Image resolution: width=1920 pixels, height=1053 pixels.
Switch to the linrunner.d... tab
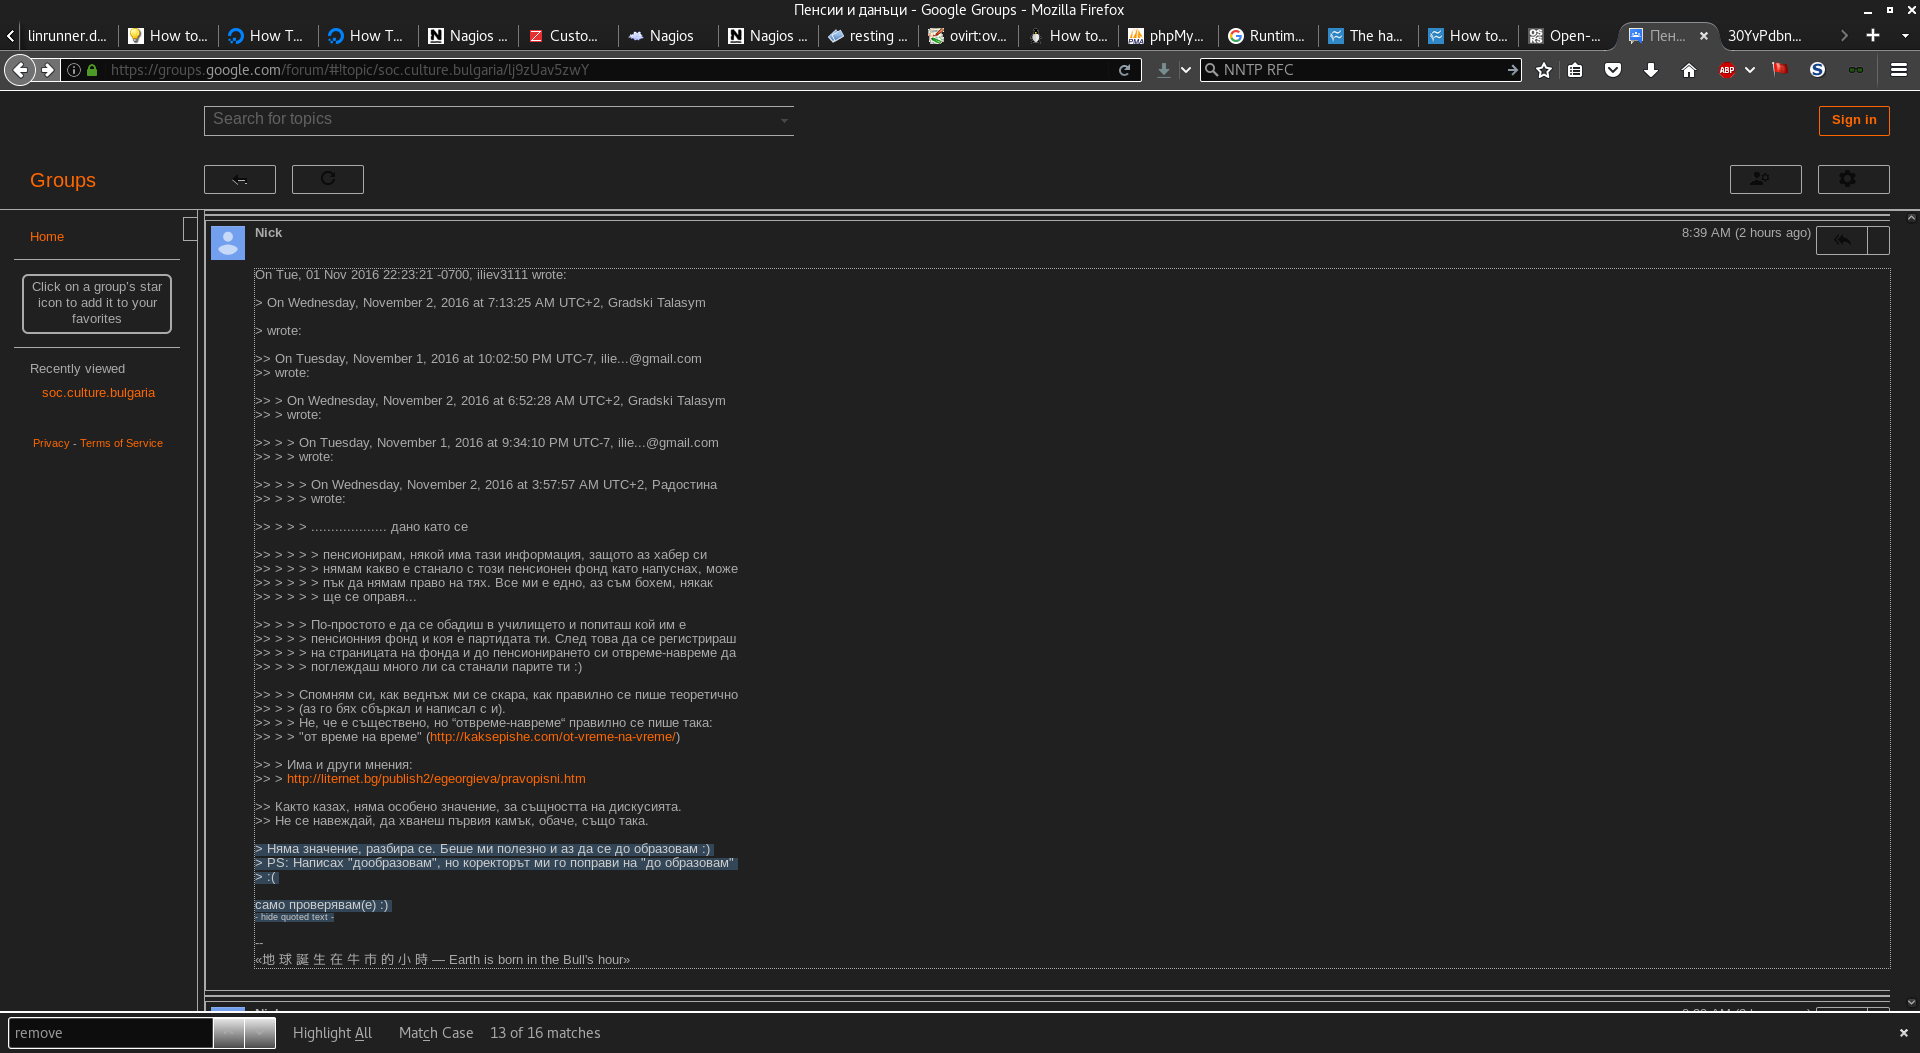[x=66, y=35]
